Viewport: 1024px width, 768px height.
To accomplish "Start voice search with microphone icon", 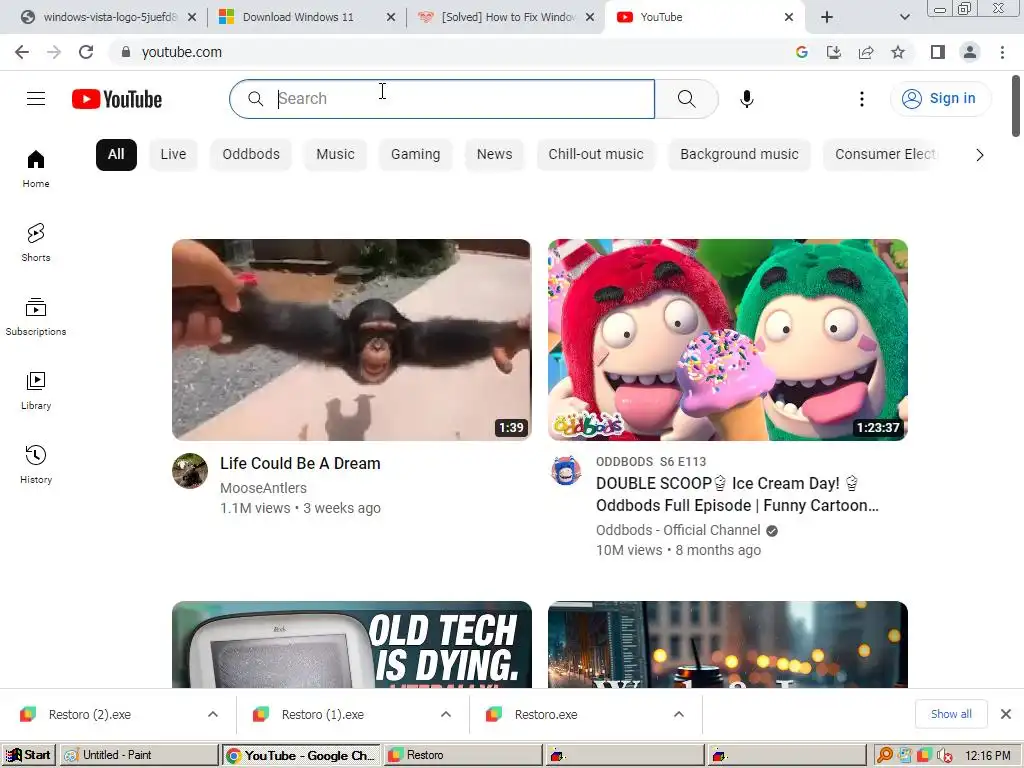I will pos(747,99).
